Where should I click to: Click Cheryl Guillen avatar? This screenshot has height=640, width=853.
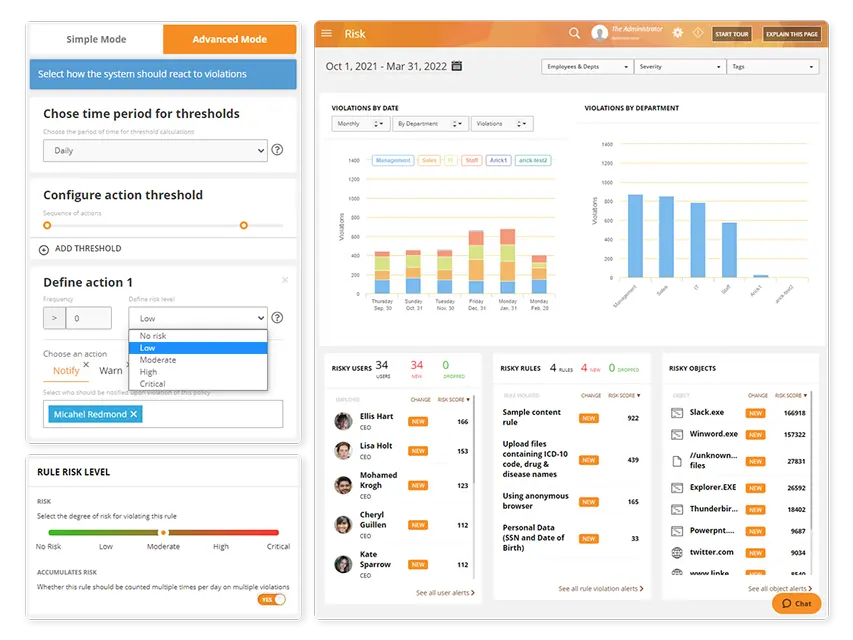click(343, 525)
